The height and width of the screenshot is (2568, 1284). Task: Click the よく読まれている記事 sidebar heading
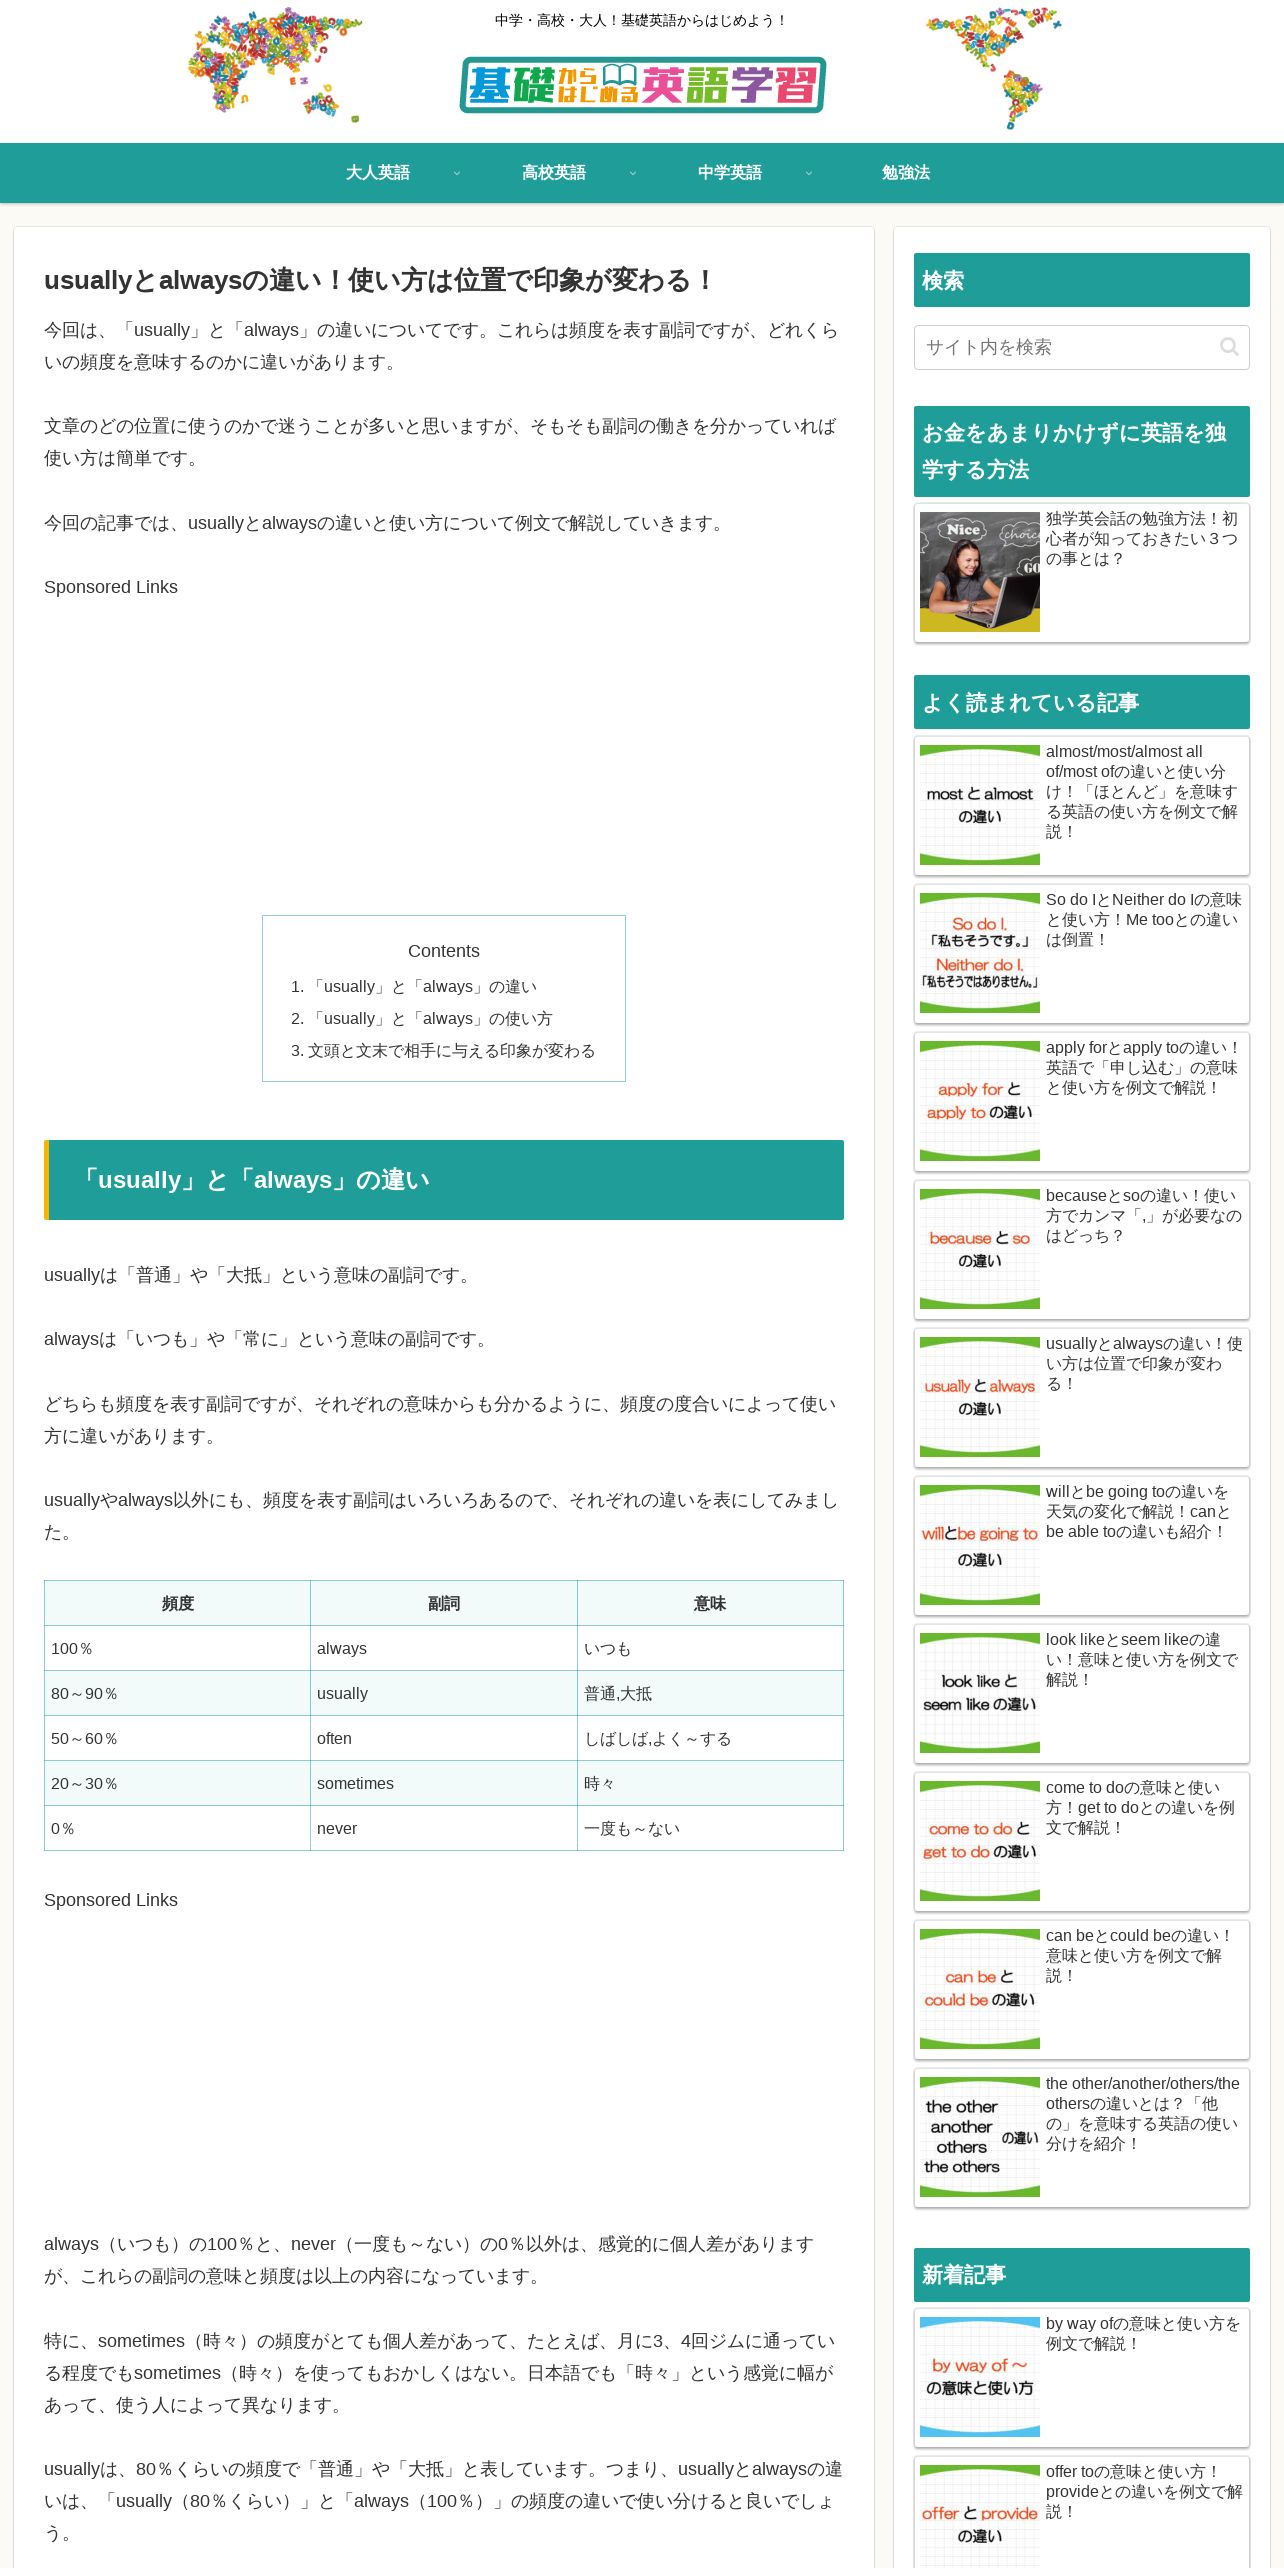[1081, 702]
